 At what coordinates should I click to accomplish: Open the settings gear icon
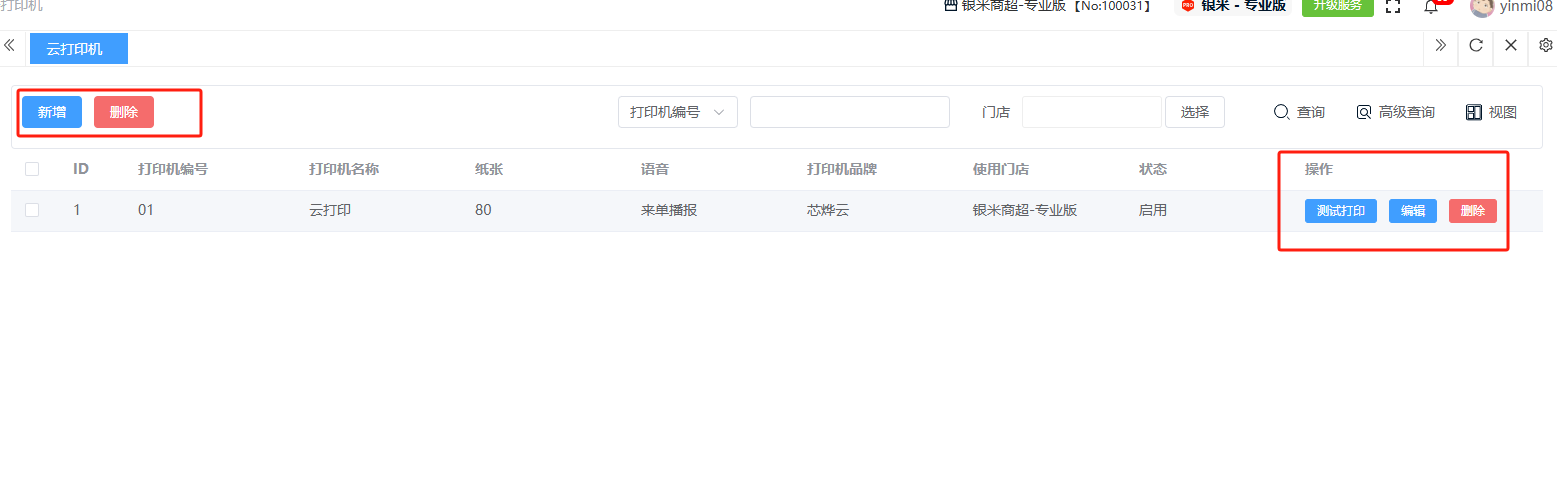pyautogui.click(x=1545, y=46)
